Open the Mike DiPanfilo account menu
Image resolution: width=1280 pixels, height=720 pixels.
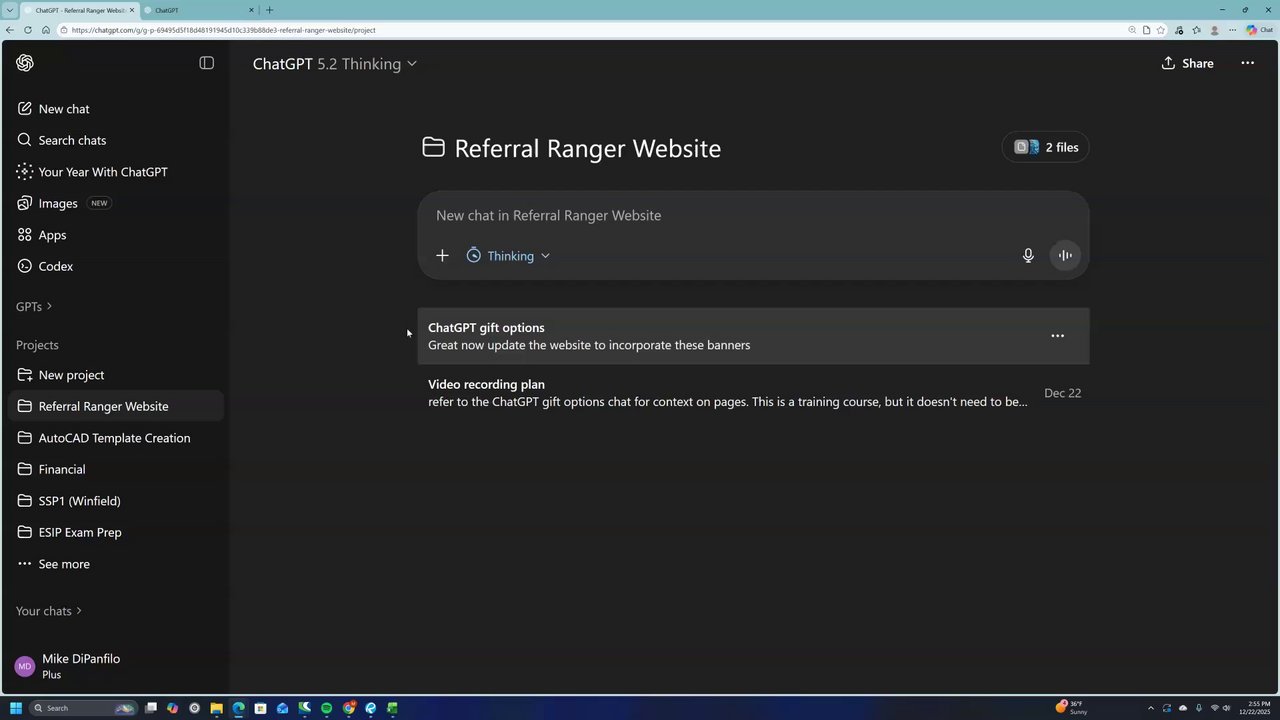click(x=116, y=666)
